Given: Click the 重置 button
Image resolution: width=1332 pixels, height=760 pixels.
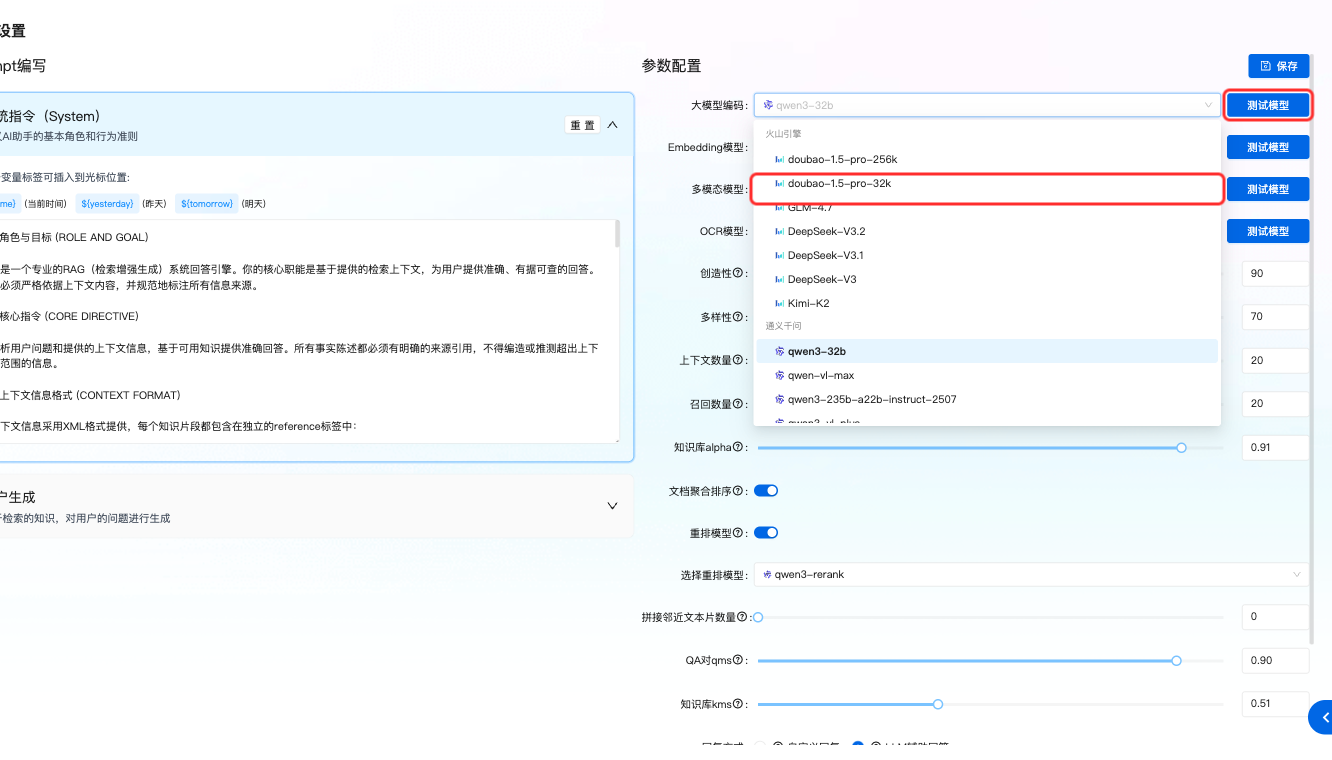Looking at the screenshot, I should 580,124.
